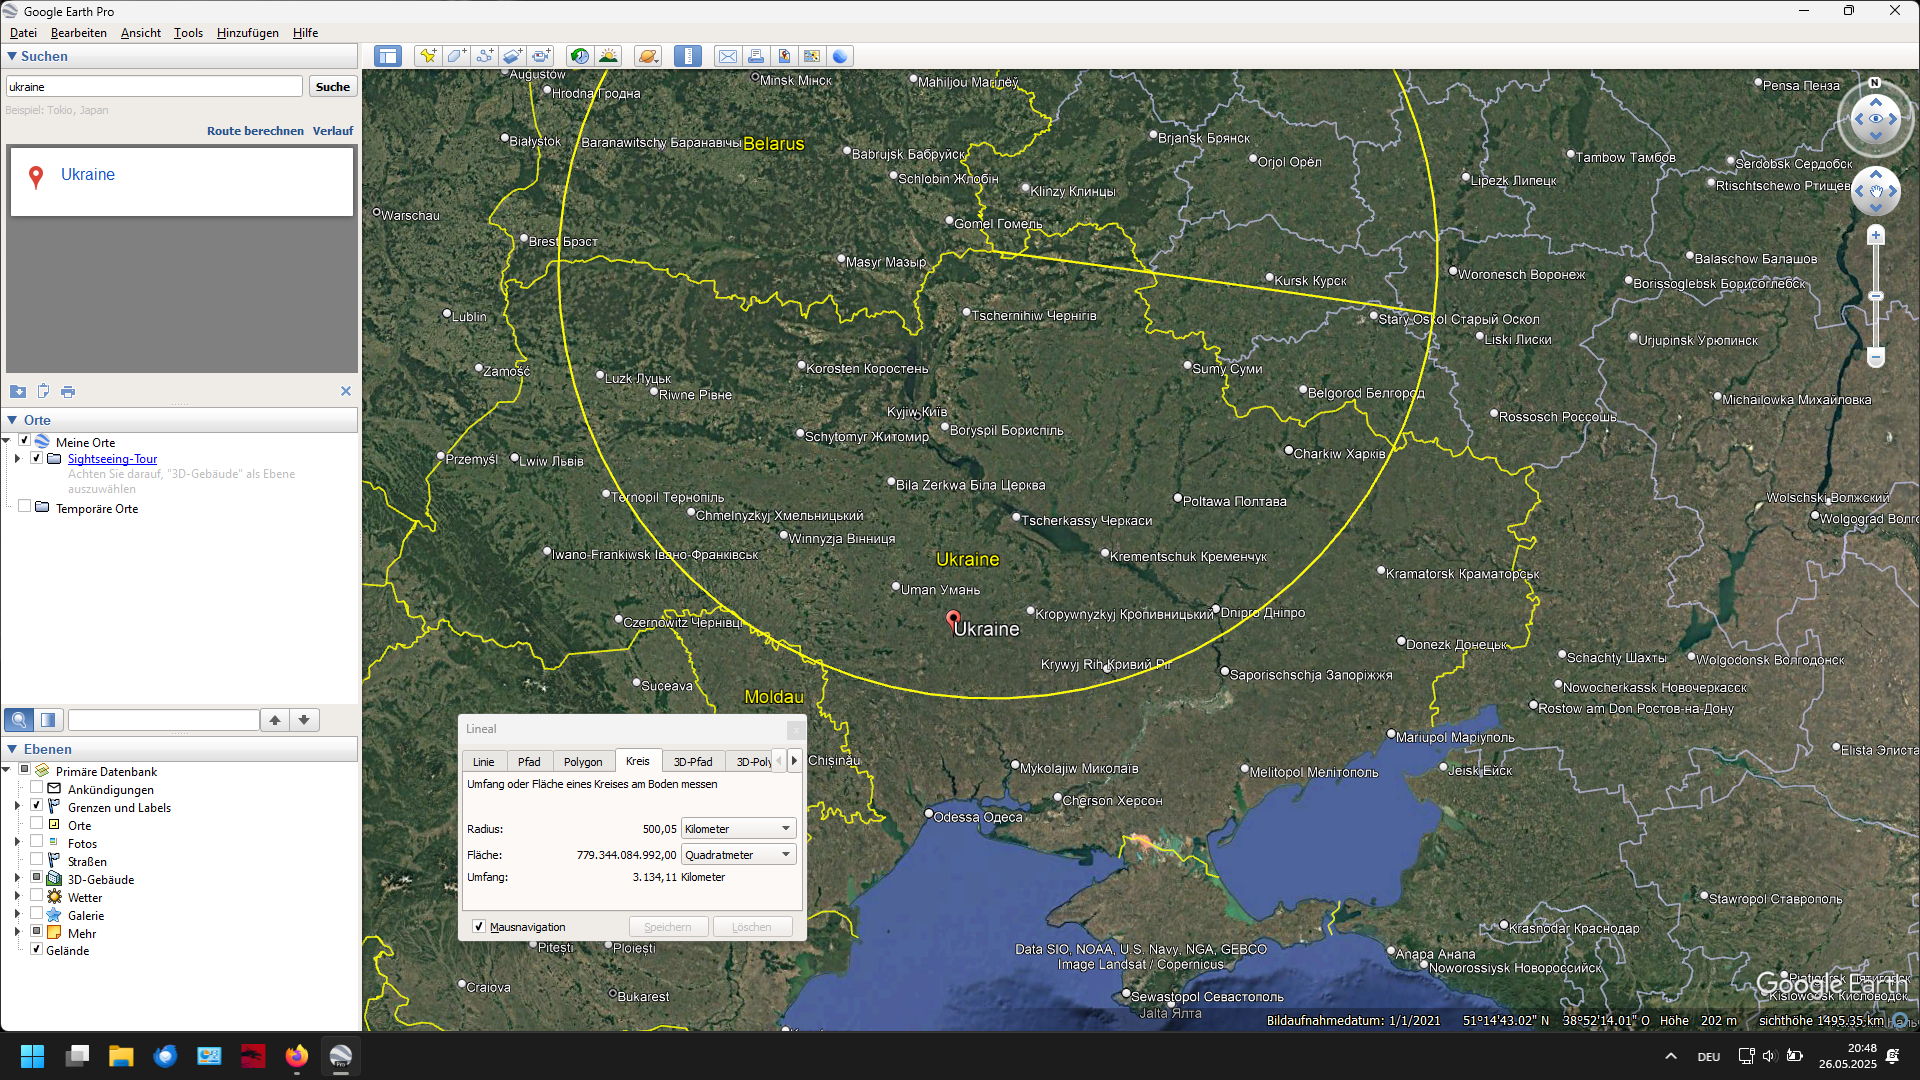Click the Add Placemark pushpin icon
1920x1080 pixels.
[x=428, y=56]
